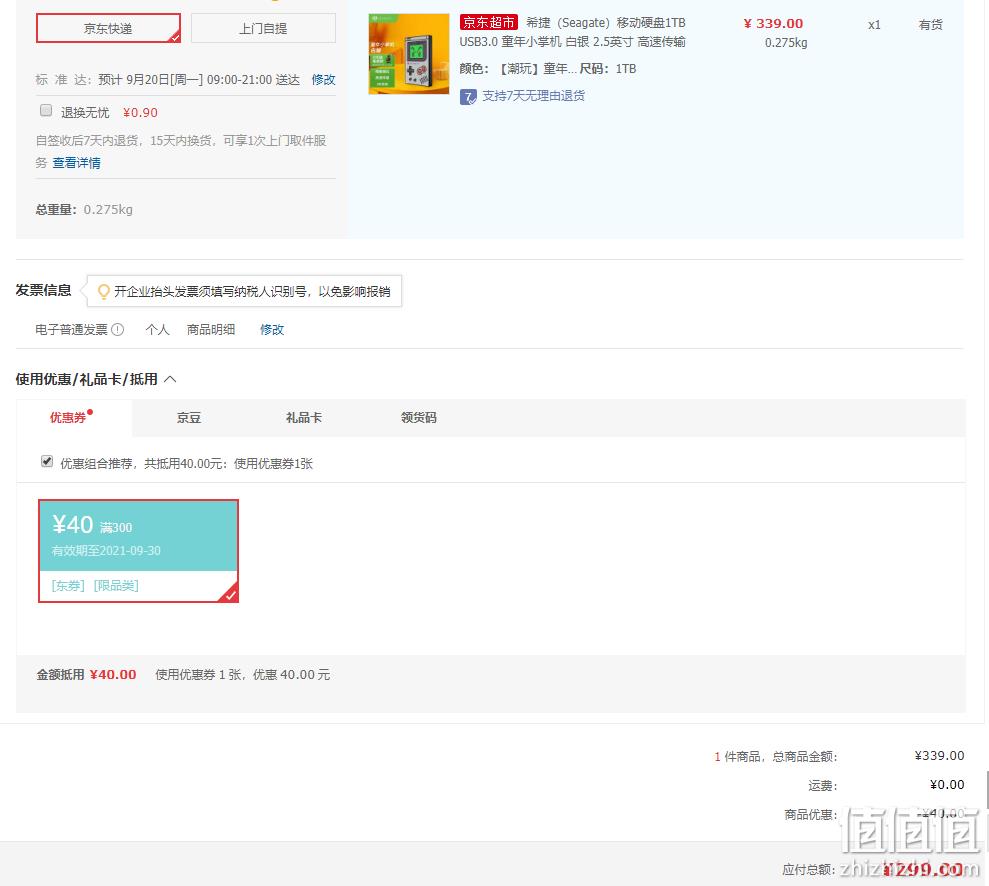The width and height of the screenshot is (989, 886).
Task: Click the 金额抵用 ¥40.00 amount
Action: 113,674
